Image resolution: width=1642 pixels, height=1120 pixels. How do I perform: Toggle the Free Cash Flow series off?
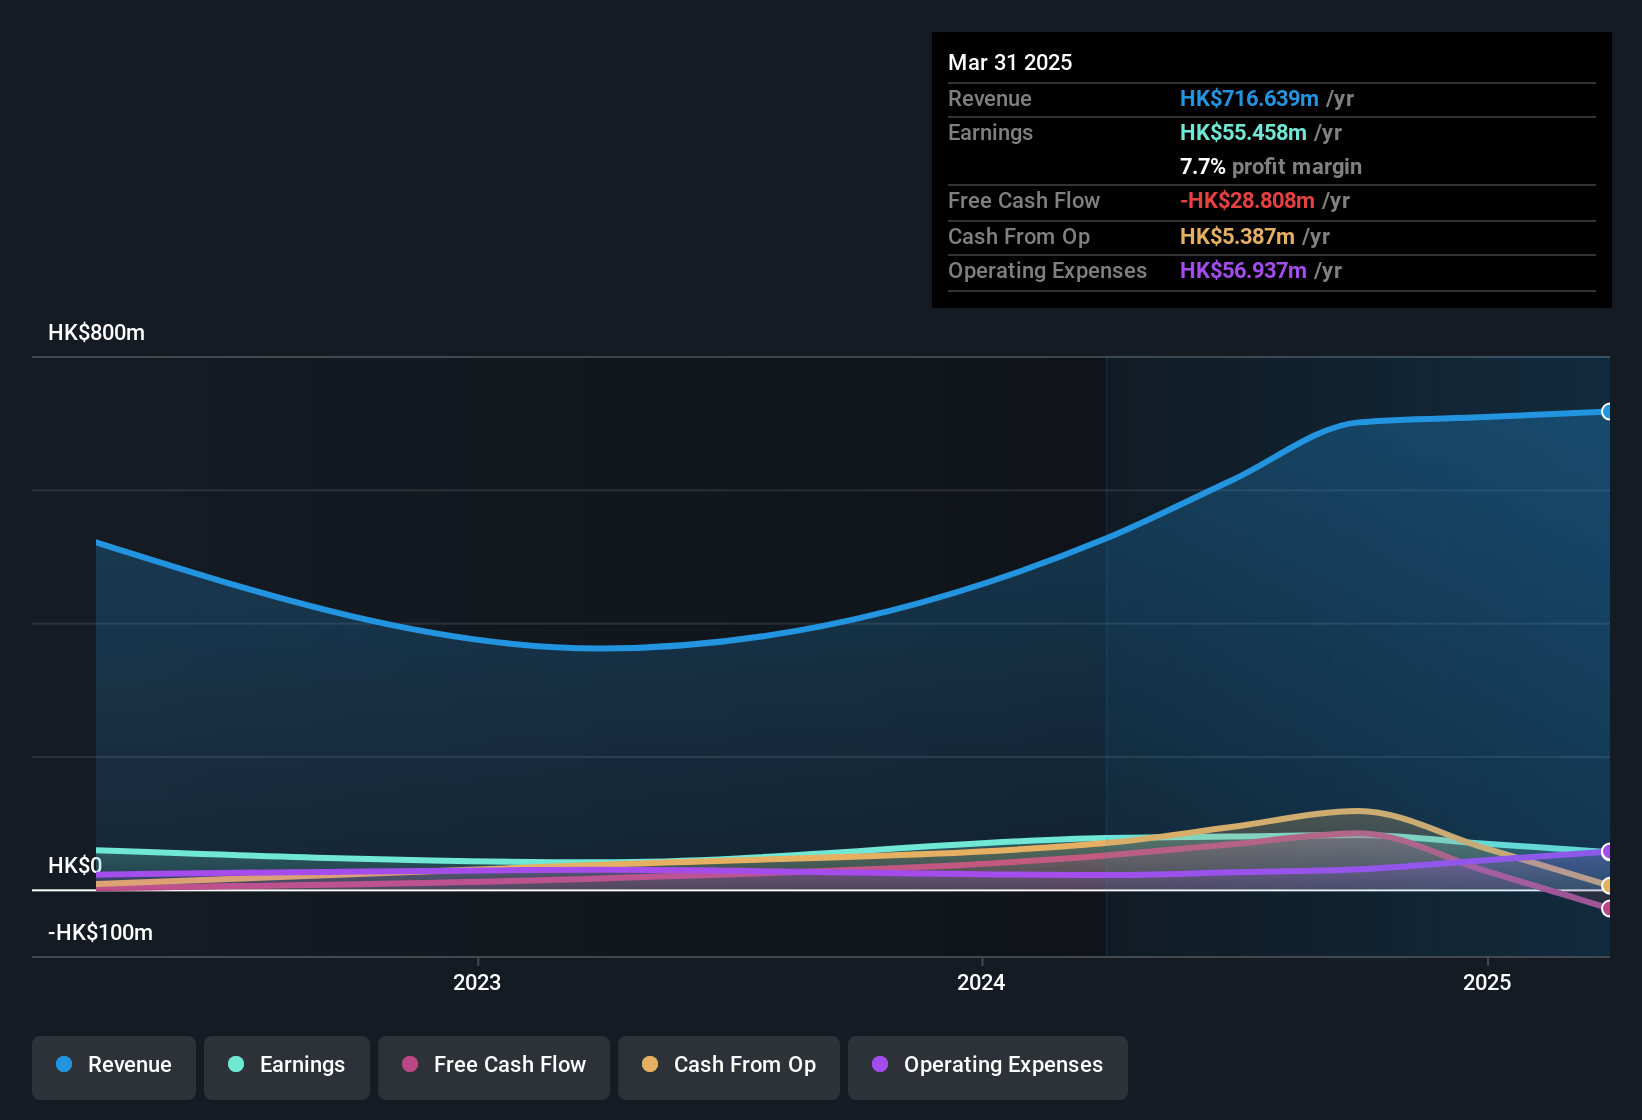pos(493,1065)
